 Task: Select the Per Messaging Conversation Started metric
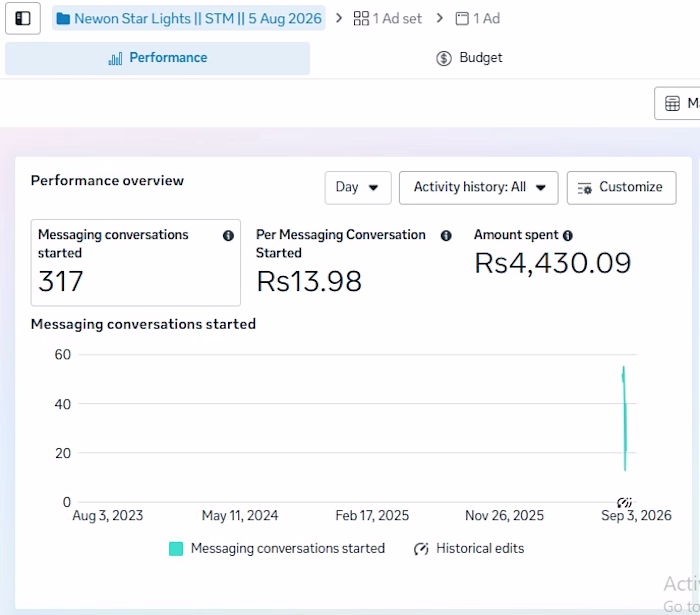(353, 262)
